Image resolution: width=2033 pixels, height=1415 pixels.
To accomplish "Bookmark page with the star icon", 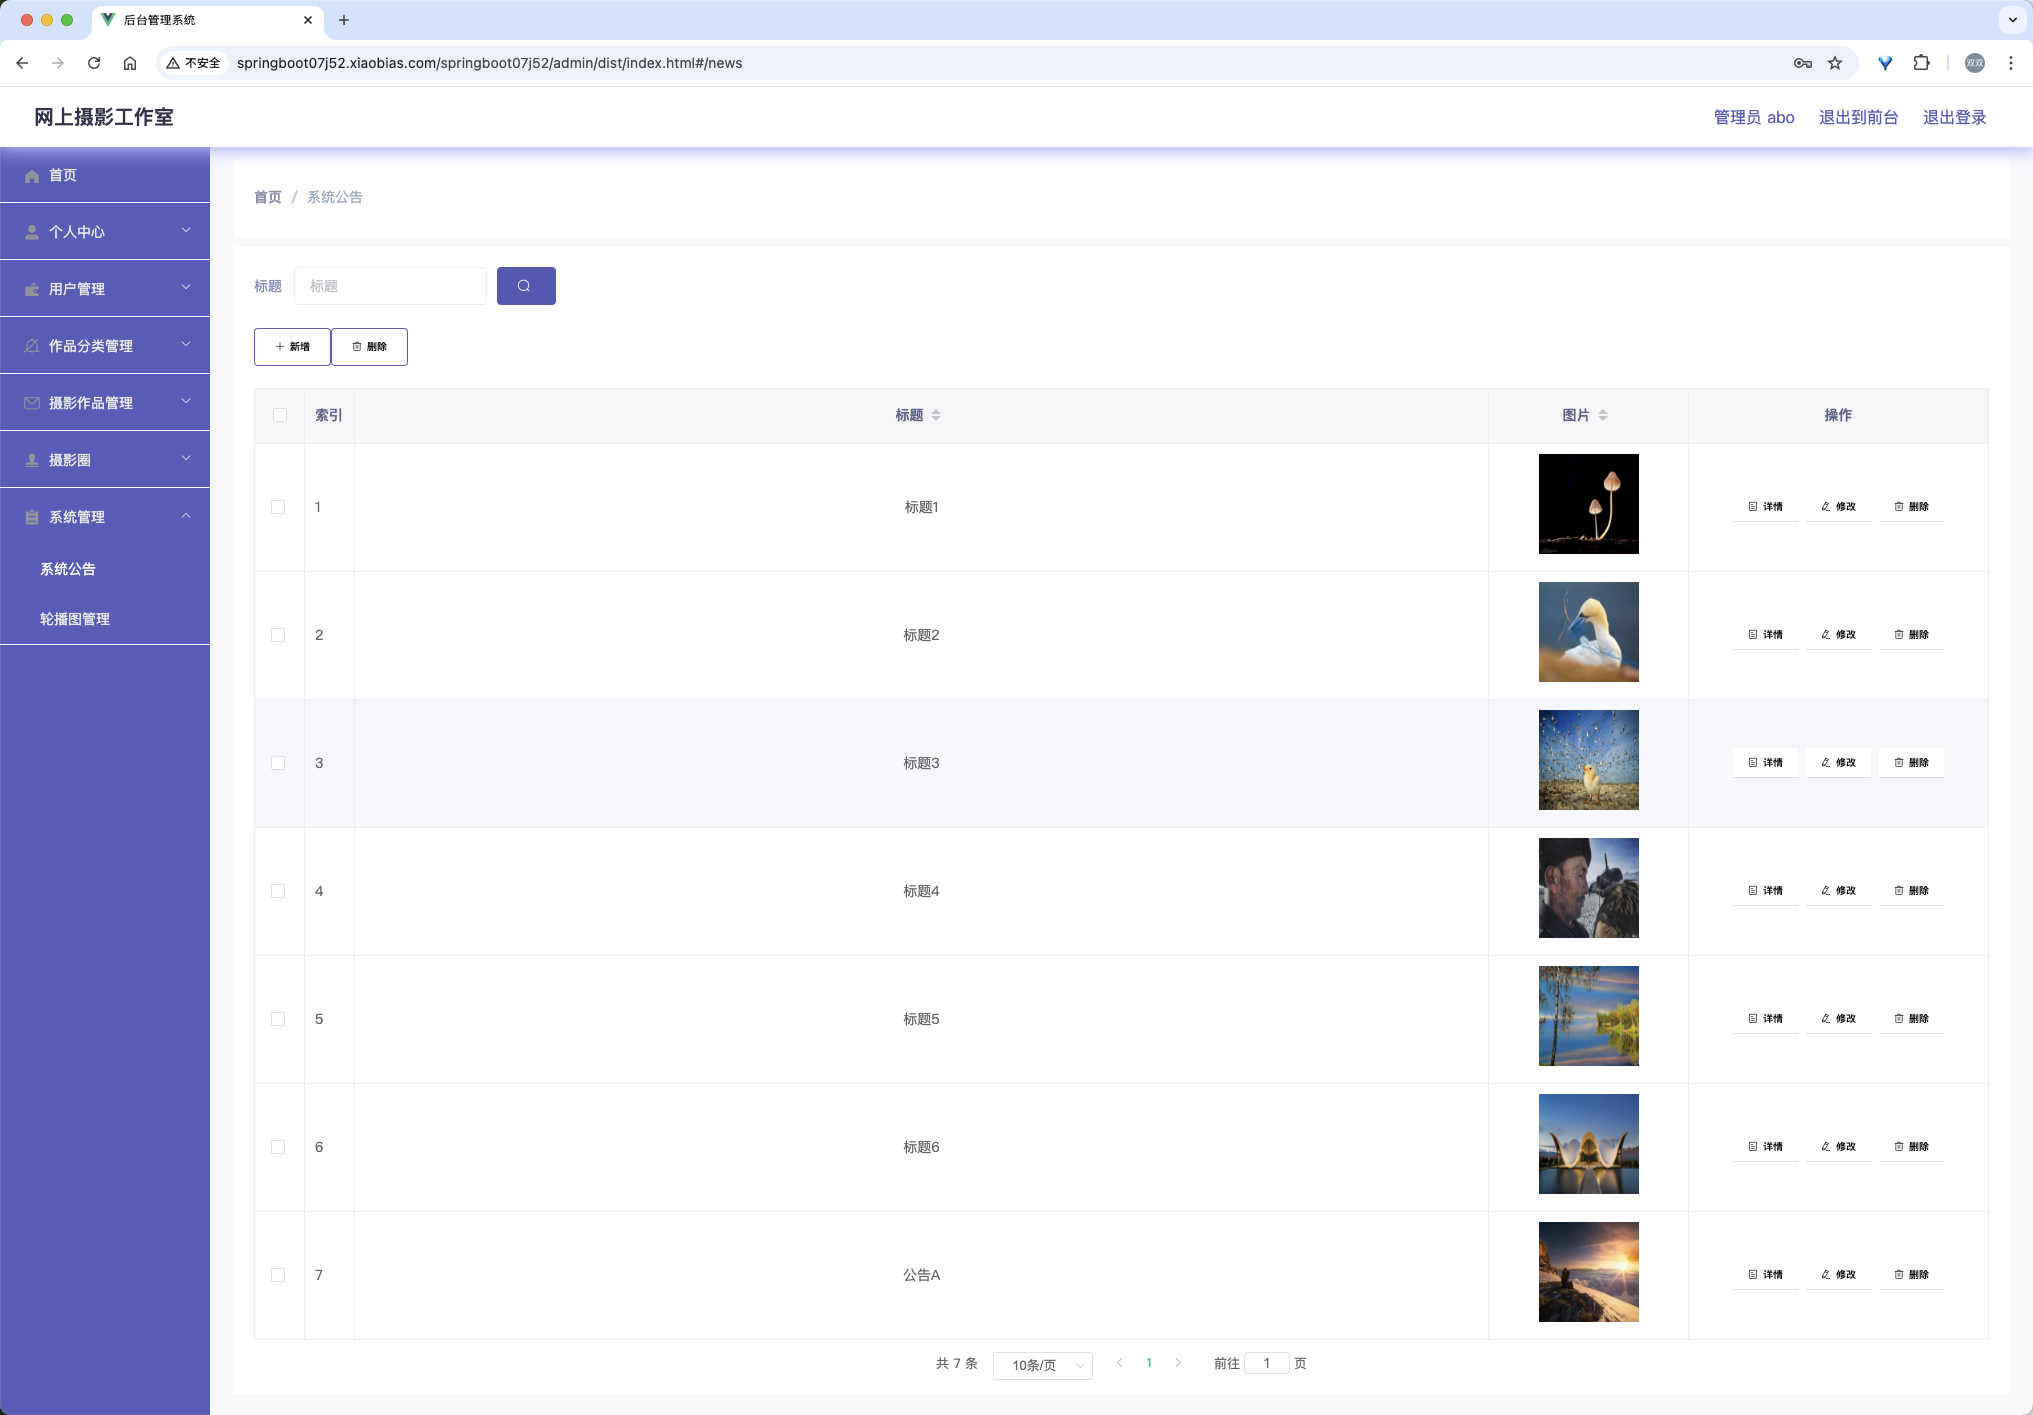I will pyautogui.click(x=1835, y=63).
